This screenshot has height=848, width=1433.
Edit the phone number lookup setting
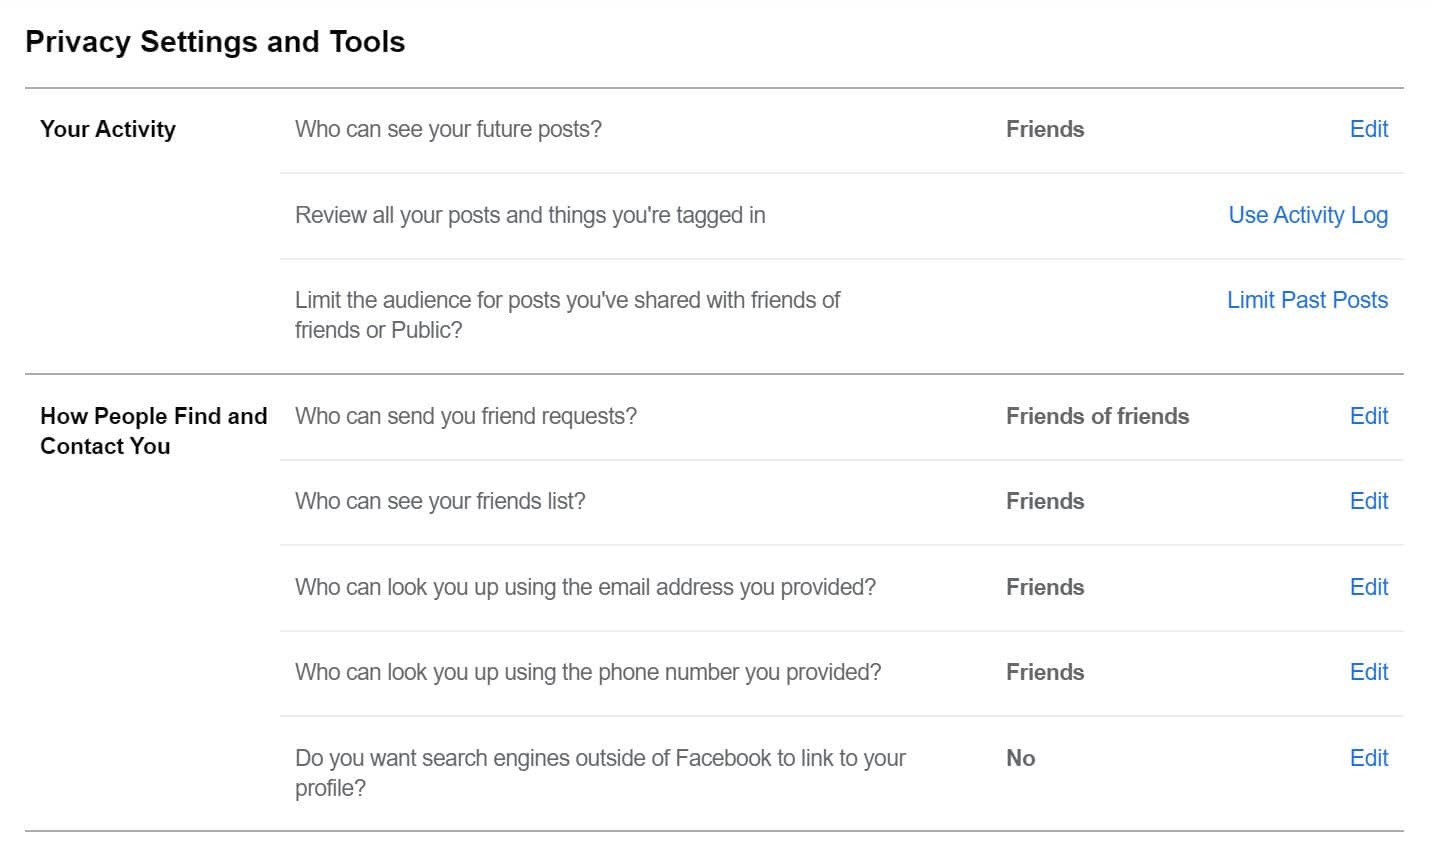[1368, 672]
